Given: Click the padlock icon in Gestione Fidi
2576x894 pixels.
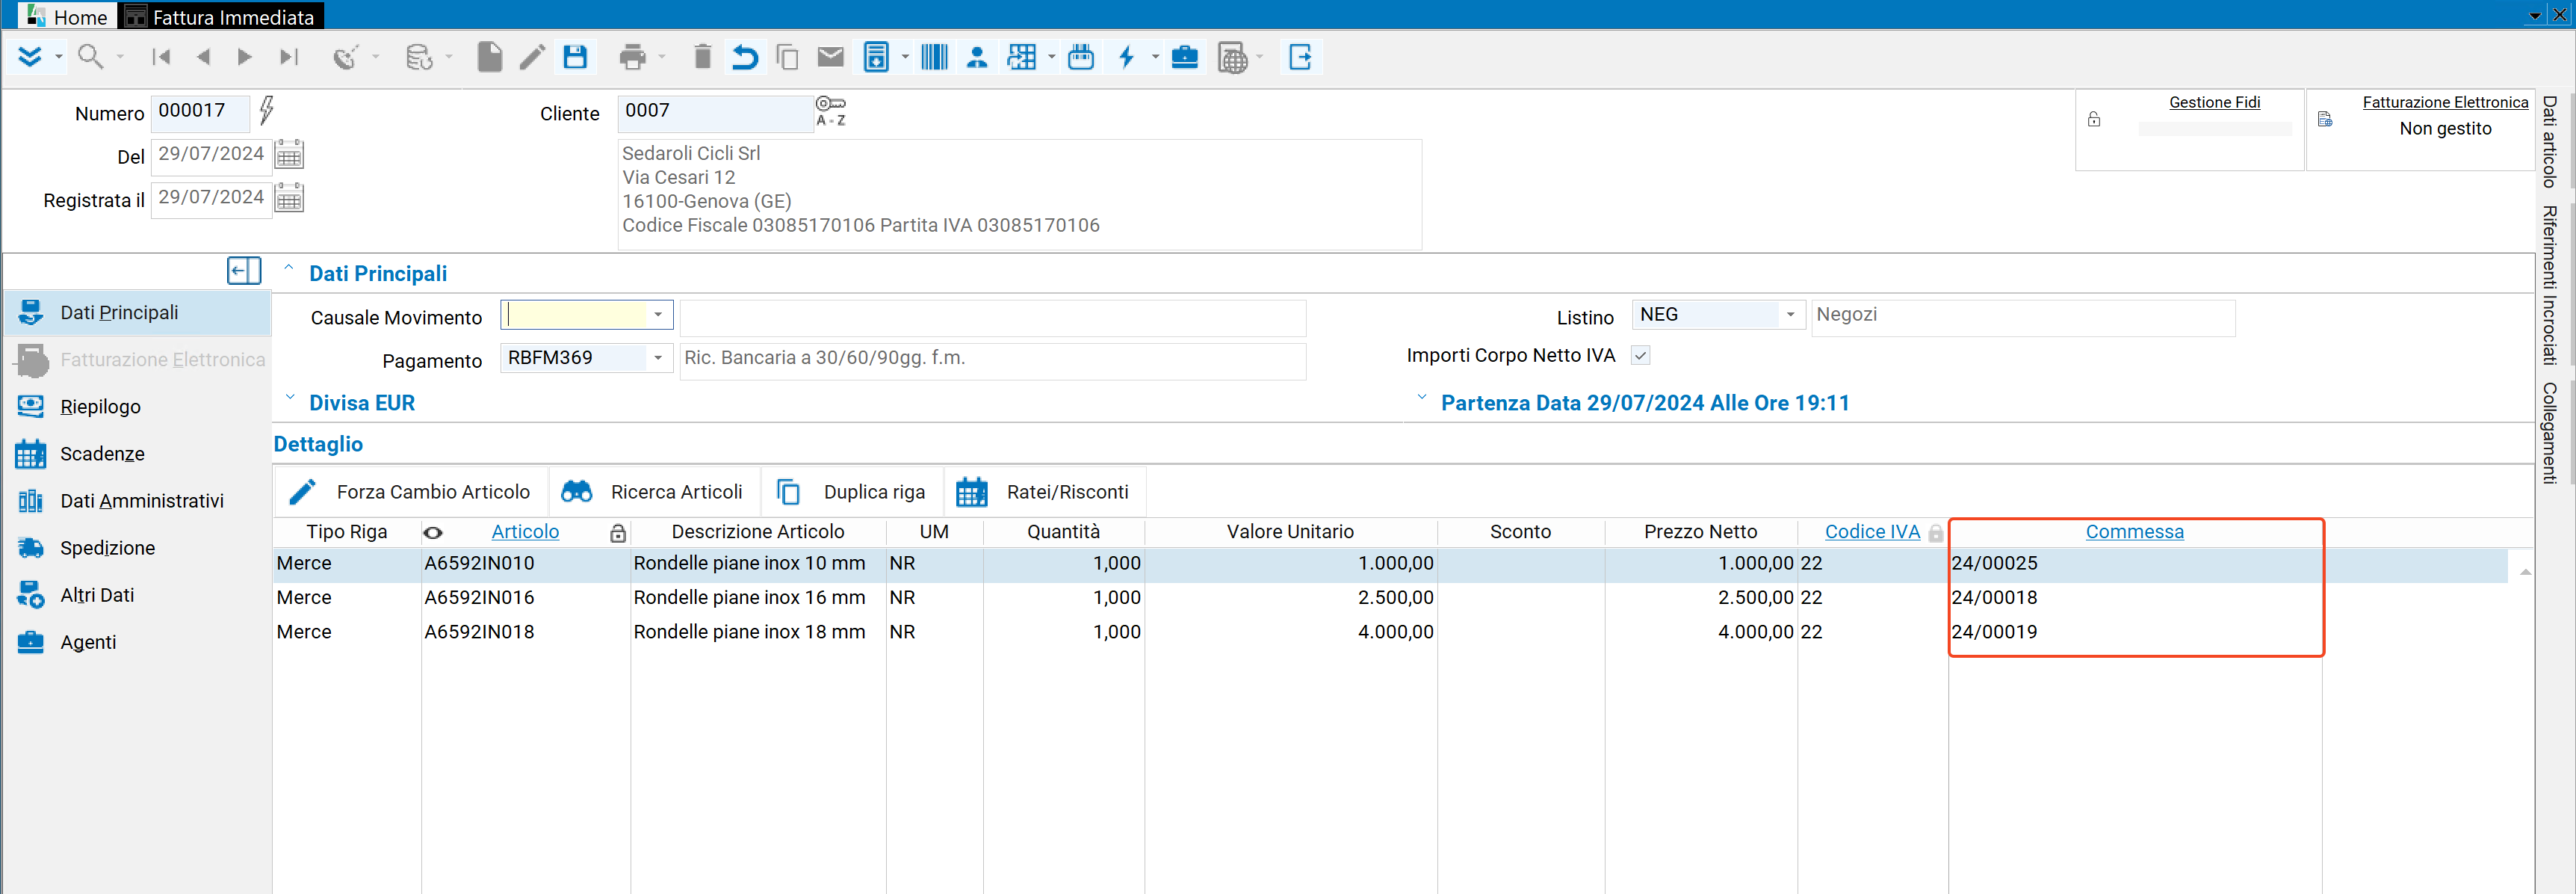Looking at the screenshot, I should click(2094, 120).
